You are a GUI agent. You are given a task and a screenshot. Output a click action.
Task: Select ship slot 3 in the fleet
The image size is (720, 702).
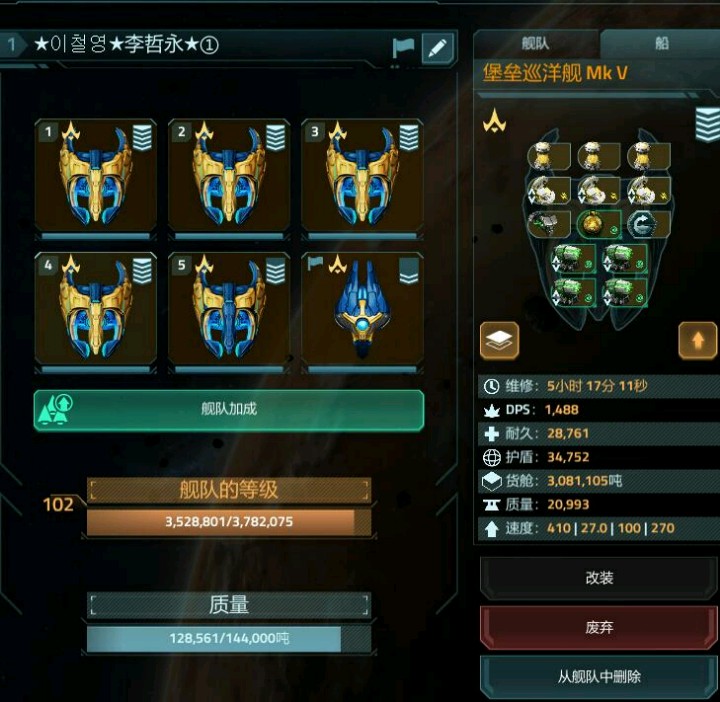pyautogui.click(x=362, y=176)
